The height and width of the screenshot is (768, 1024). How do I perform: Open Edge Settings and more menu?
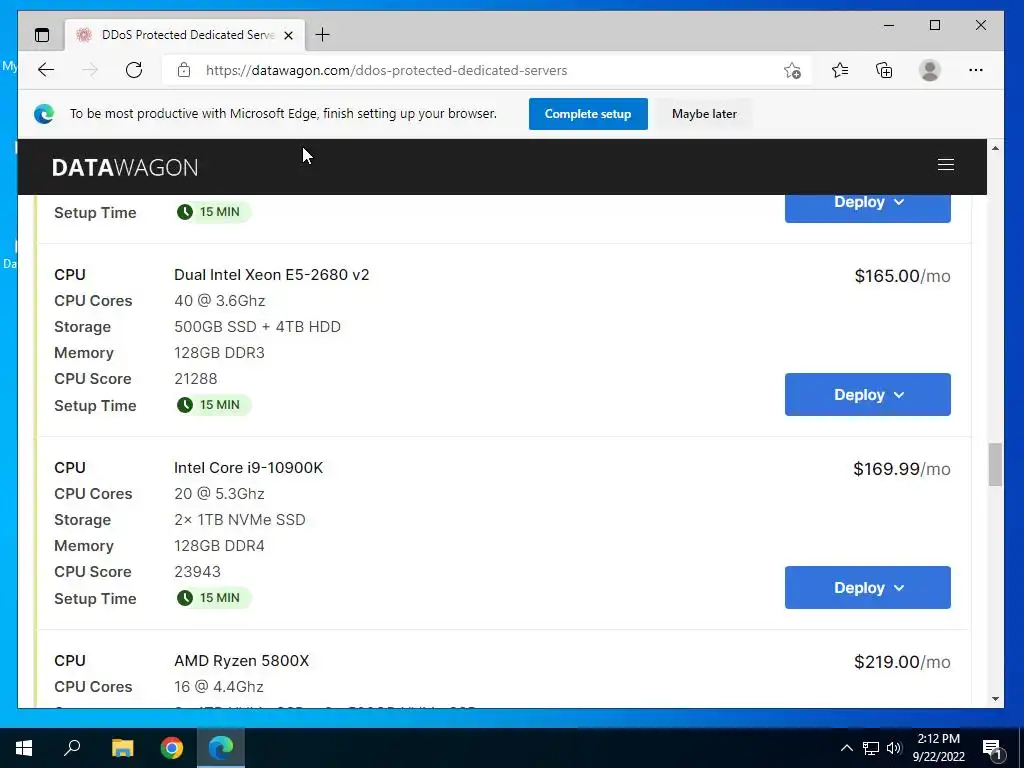tap(976, 70)
